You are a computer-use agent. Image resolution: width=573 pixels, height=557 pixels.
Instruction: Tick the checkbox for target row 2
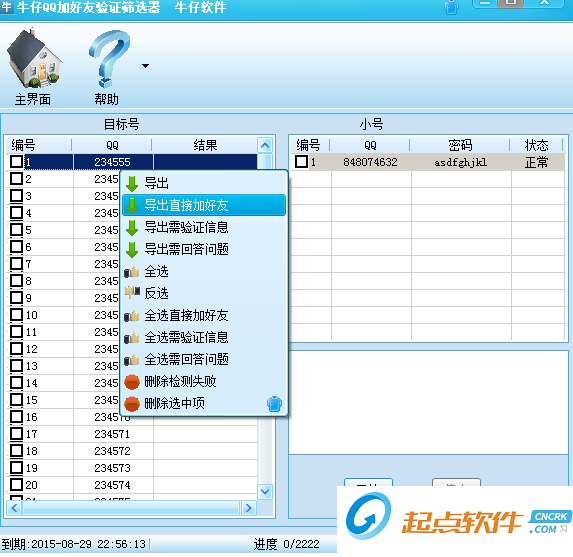point(16,179)
